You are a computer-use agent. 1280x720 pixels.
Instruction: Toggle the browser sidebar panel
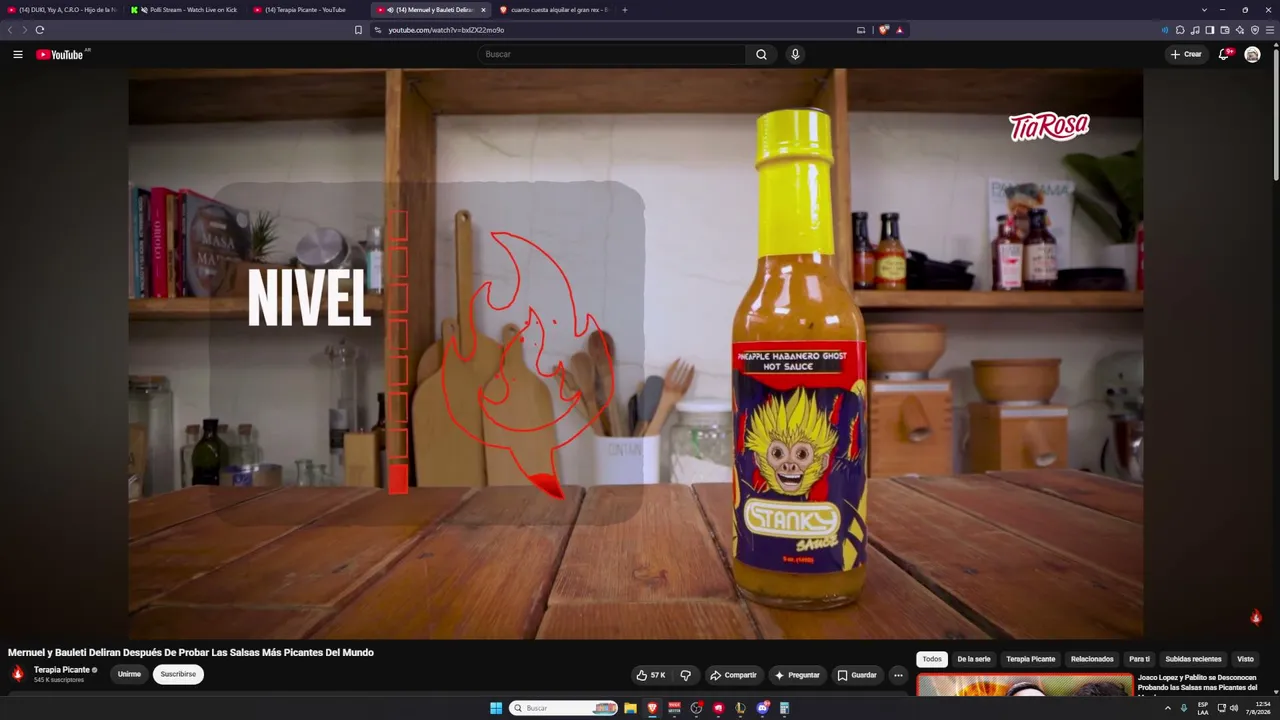pyautogui.click(x=1210, y=30)
